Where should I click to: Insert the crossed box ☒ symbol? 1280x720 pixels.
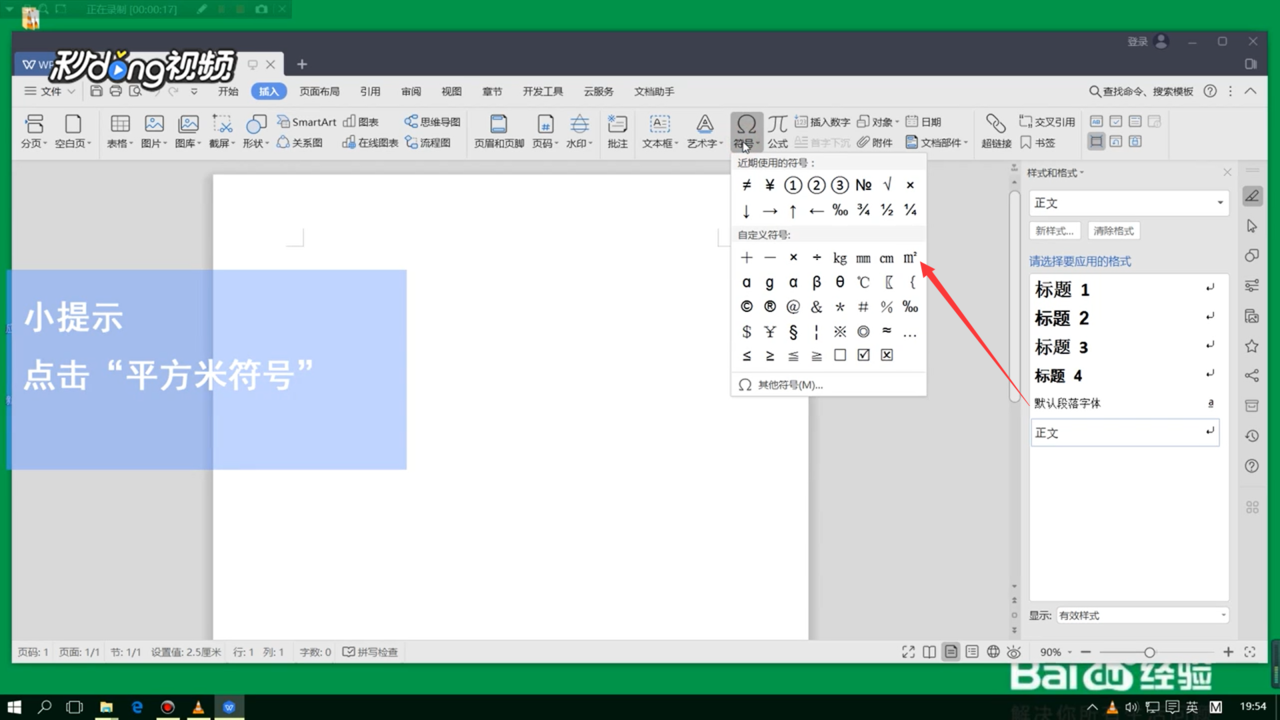pos(887,355)
